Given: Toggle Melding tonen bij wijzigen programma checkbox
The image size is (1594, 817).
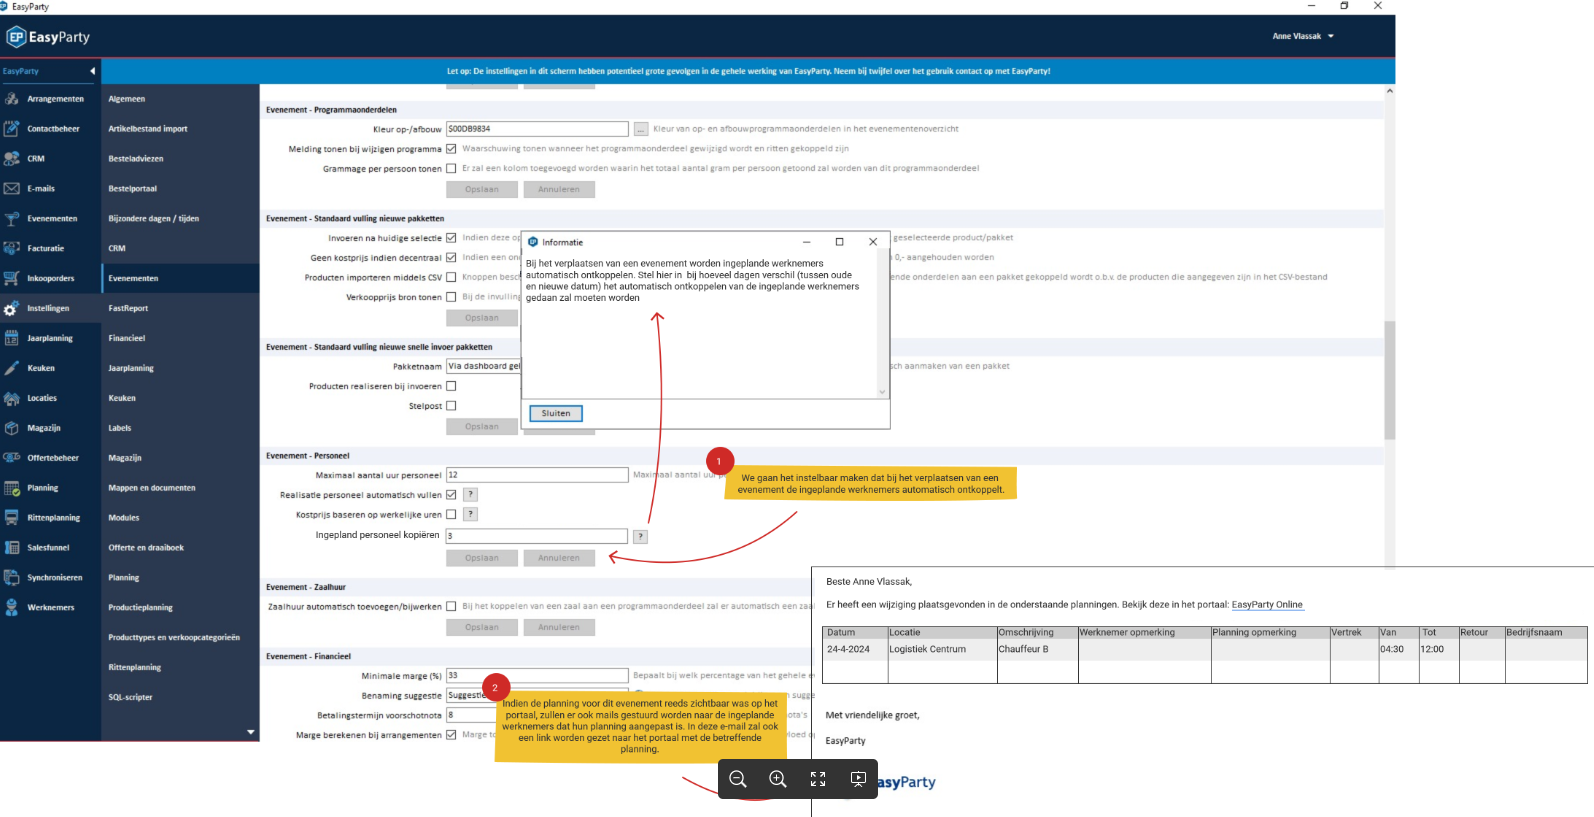Looking at the screenshot, I should pyautogui.click(x=451, y=149).
